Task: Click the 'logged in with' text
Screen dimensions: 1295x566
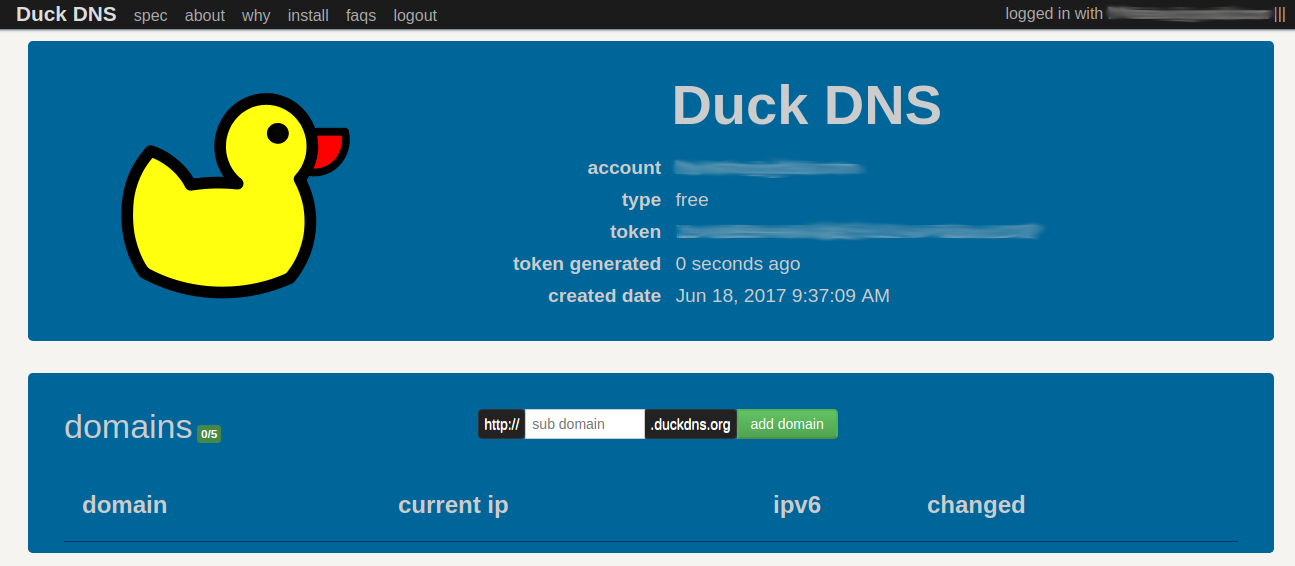Action: click(x=1054, y=14)
